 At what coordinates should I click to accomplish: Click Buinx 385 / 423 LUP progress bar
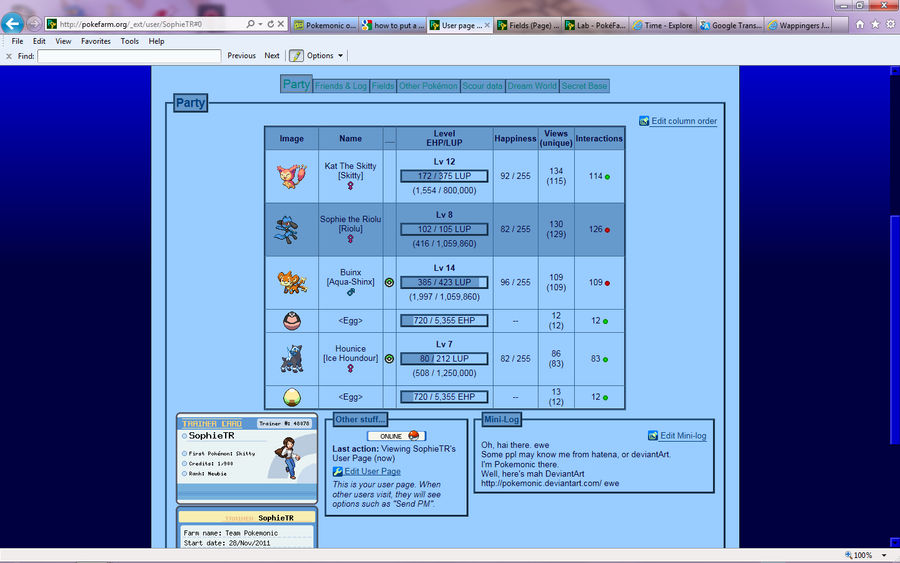444,282
